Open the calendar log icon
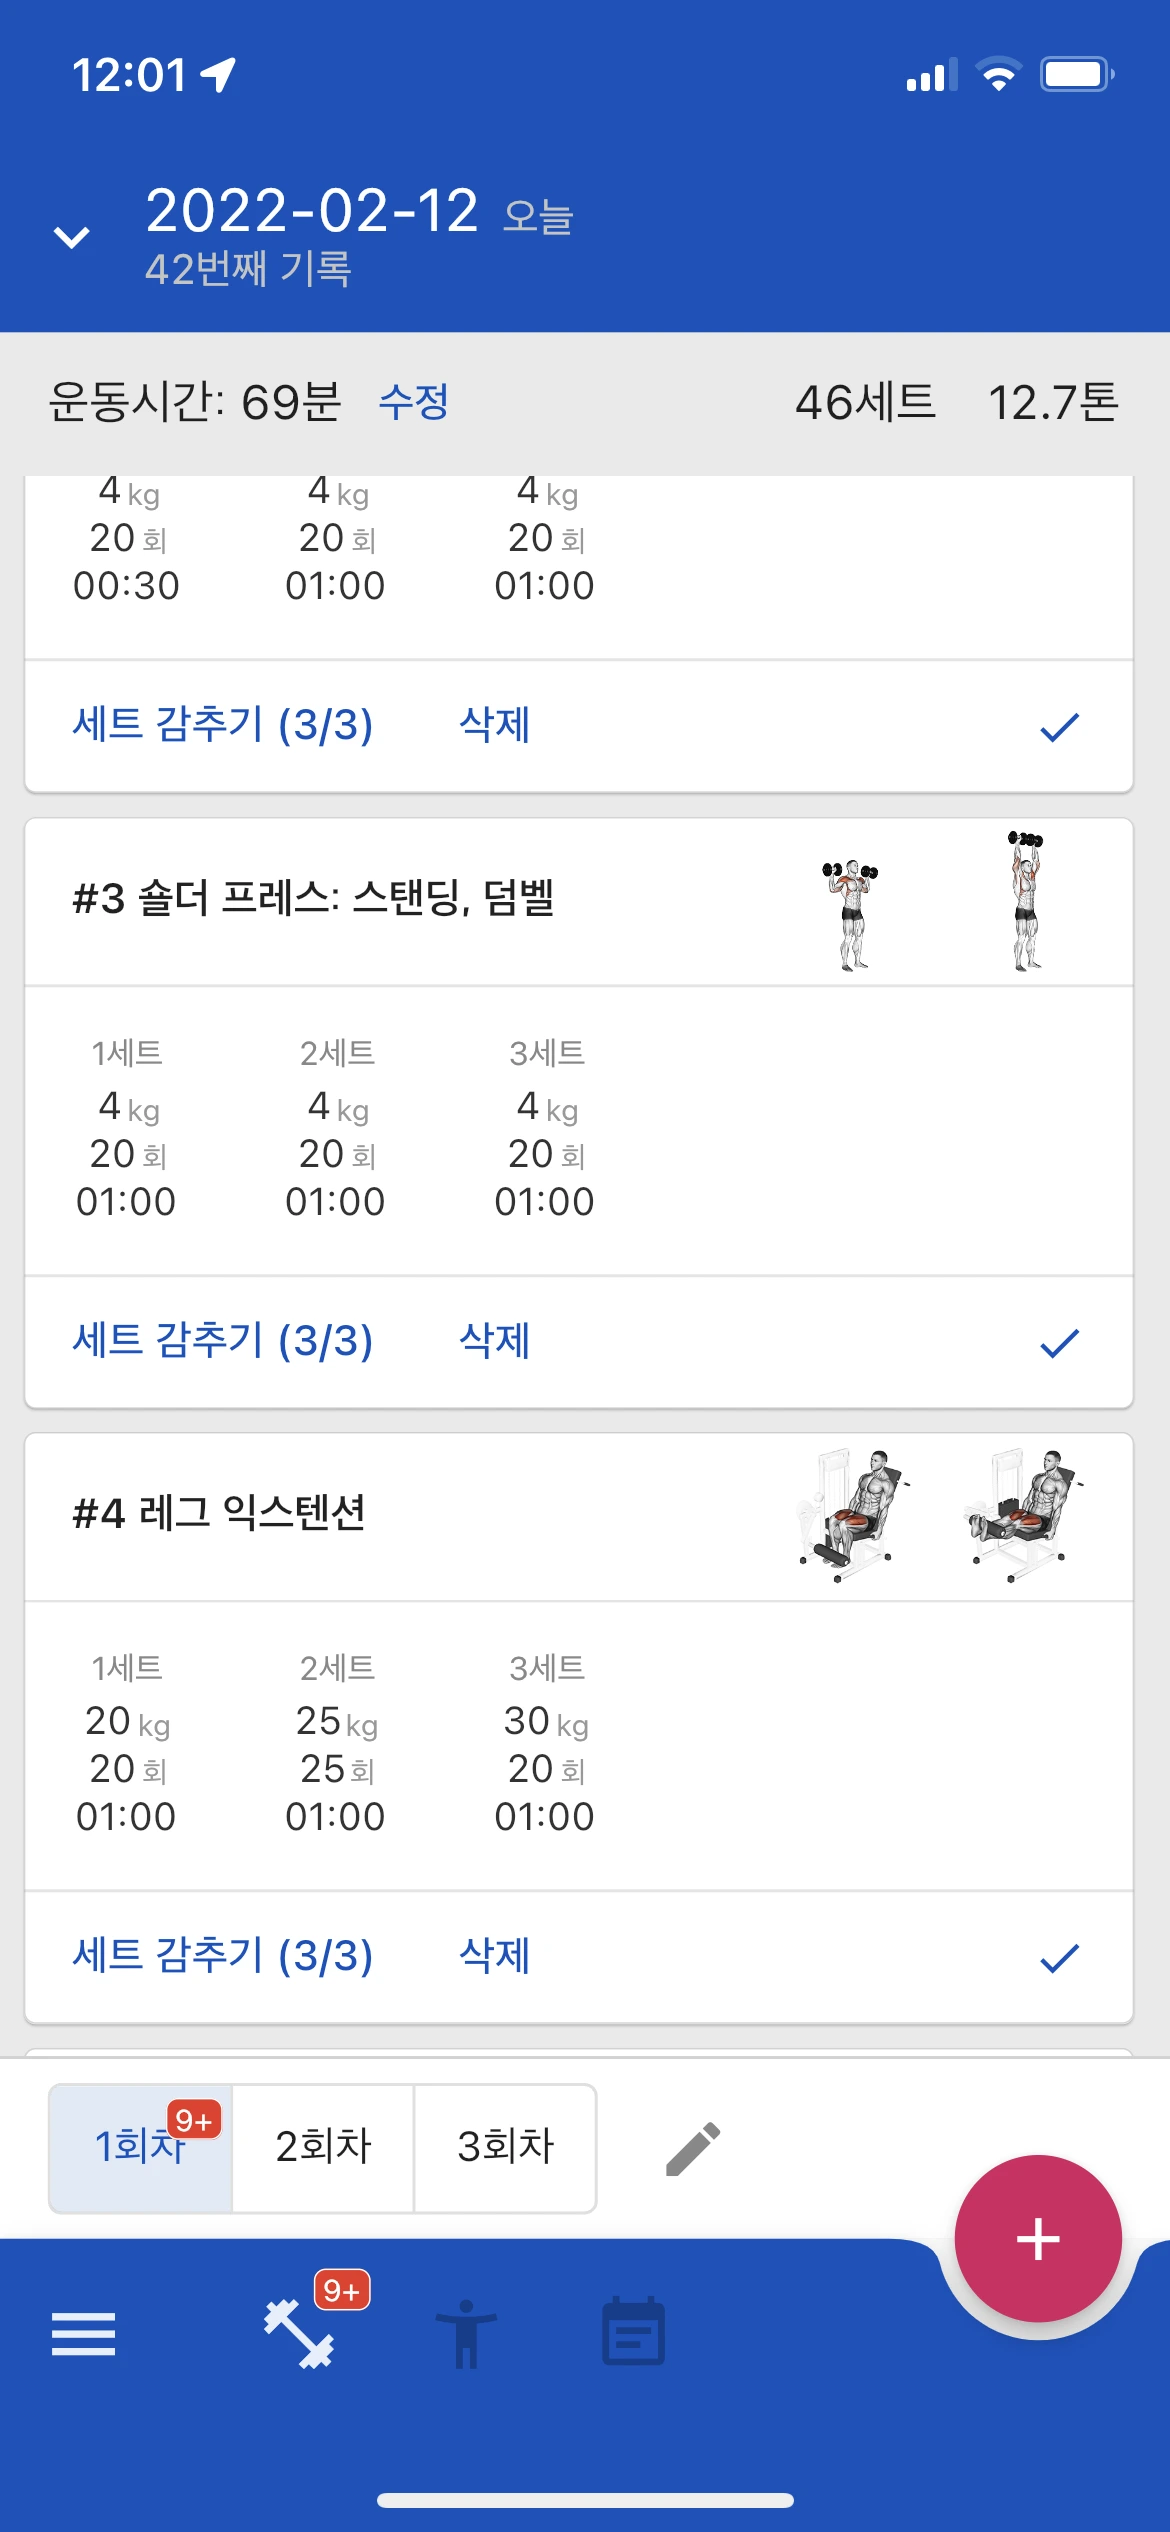This screenshot has height=2532, width=1170. (633, 2332)
